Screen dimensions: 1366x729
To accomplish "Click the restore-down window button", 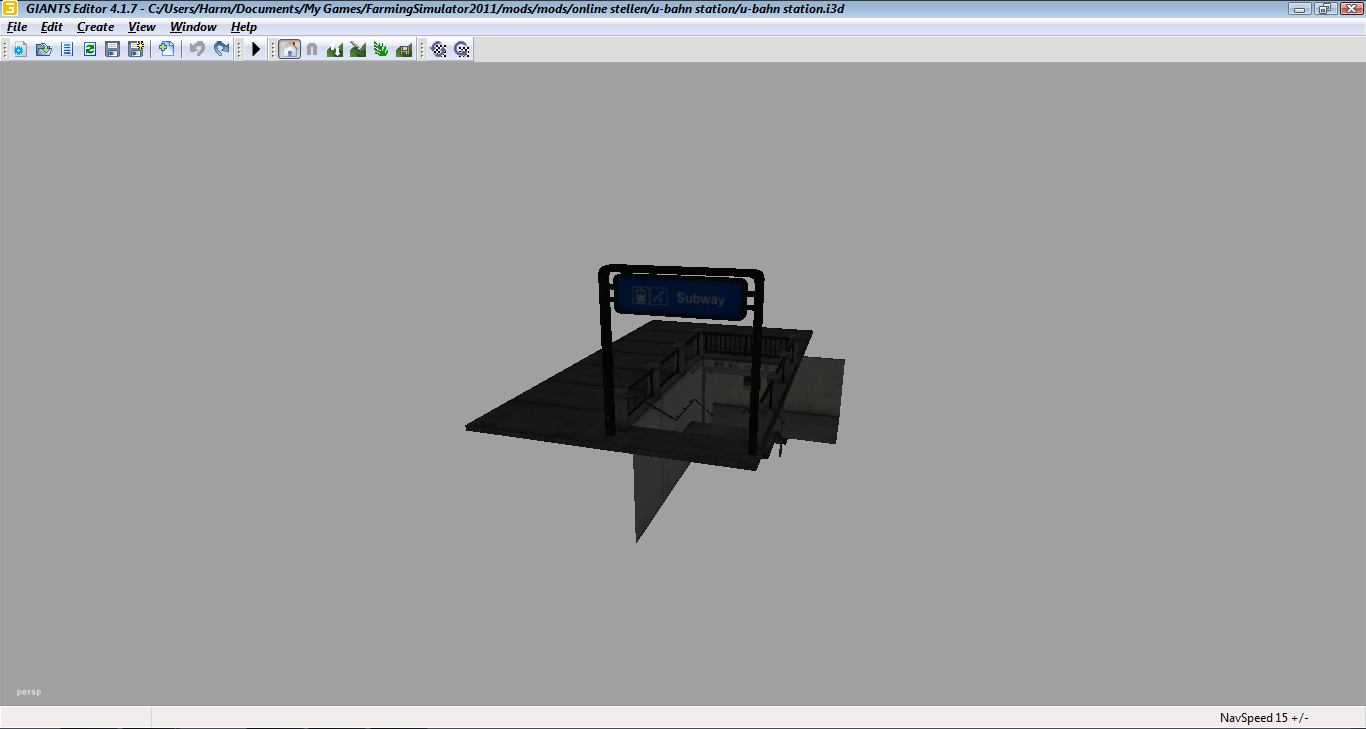I will pyautogui.click(x=1326, y=8).
